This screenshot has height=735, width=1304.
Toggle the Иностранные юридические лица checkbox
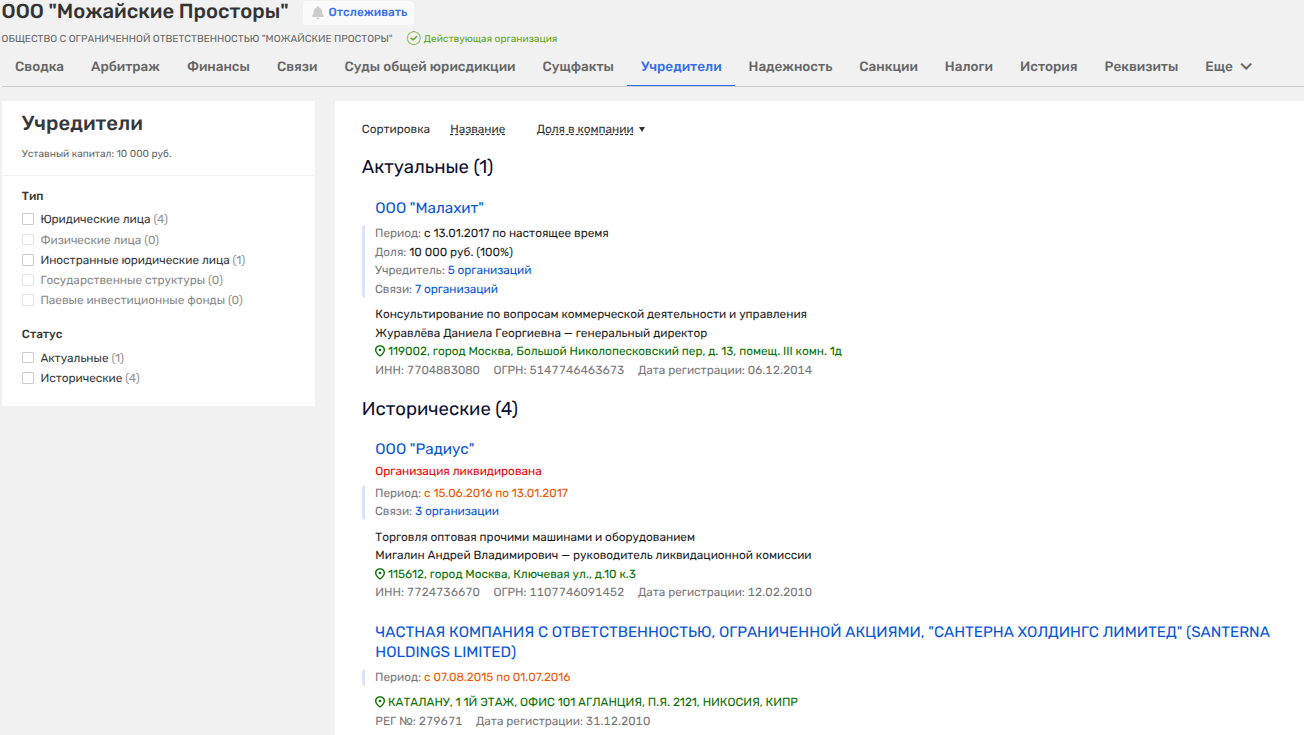28,260
